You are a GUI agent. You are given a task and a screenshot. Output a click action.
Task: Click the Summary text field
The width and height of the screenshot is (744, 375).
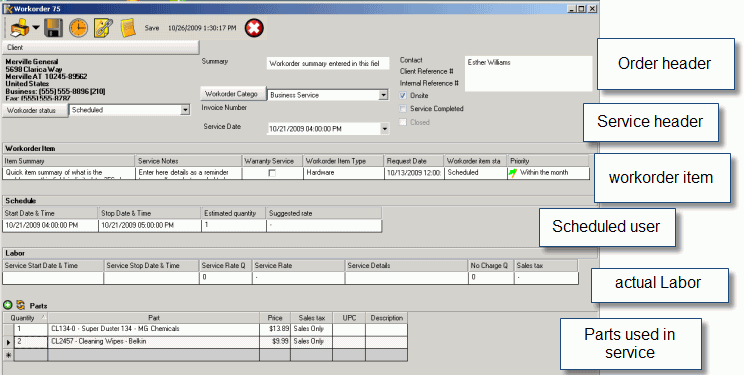coord(328,64)
